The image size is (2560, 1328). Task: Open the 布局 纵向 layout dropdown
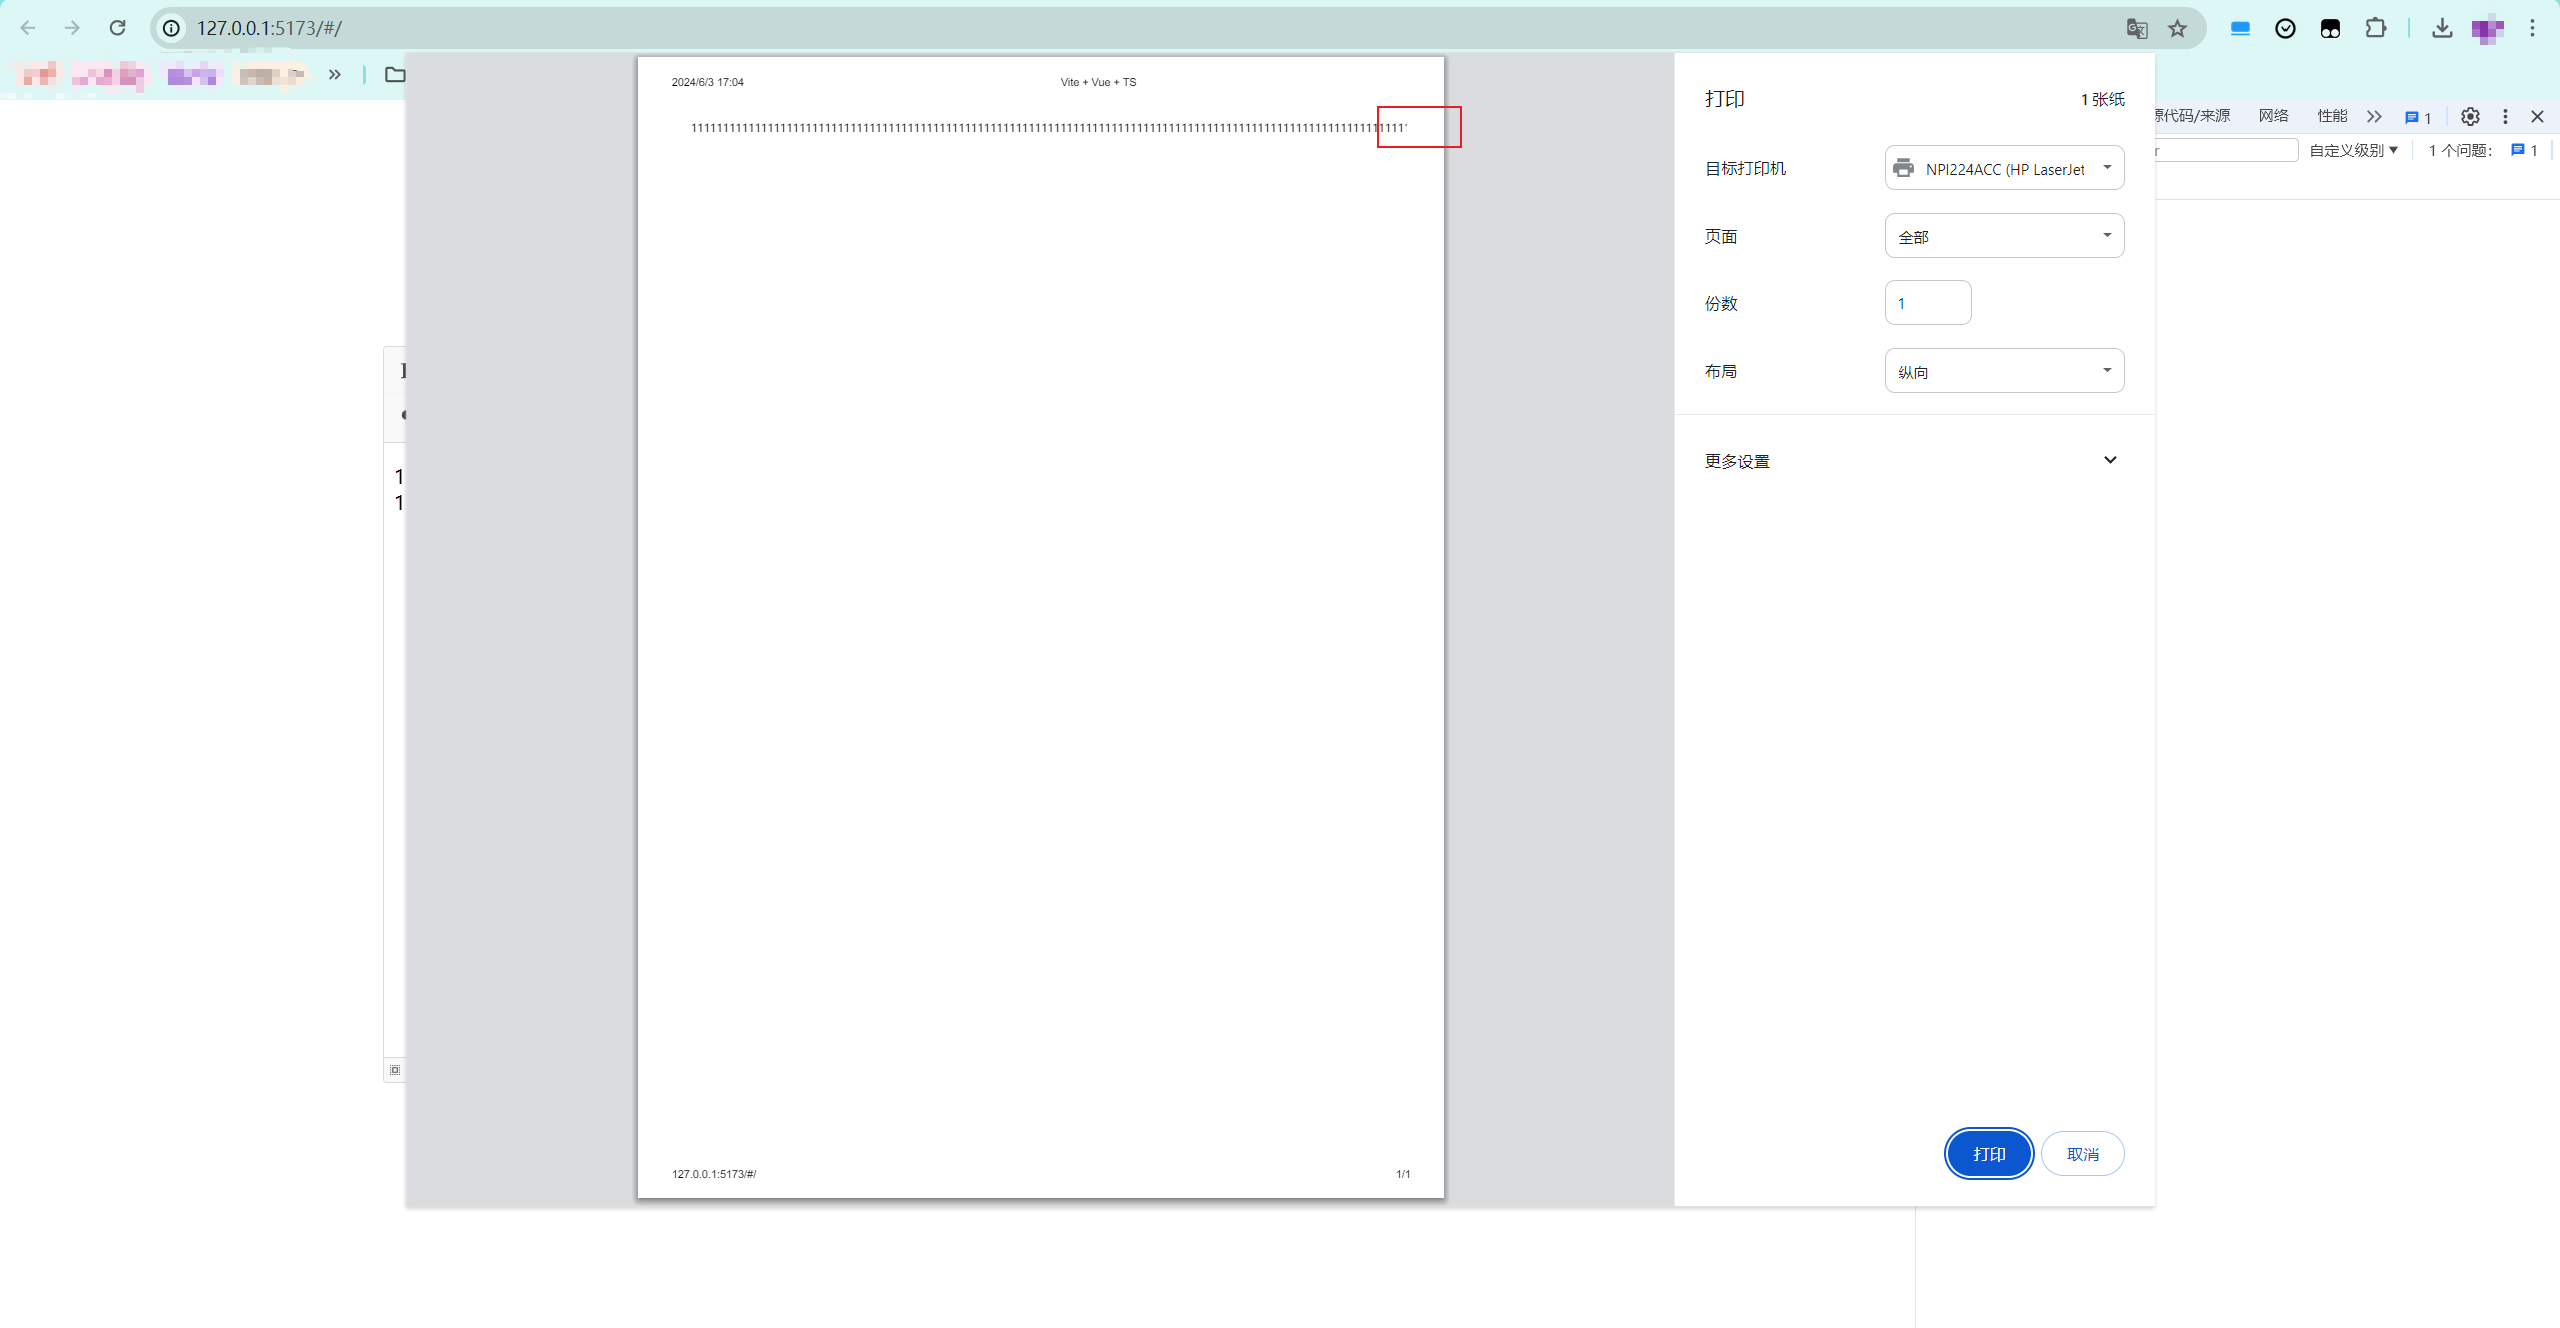point(2004,371)
